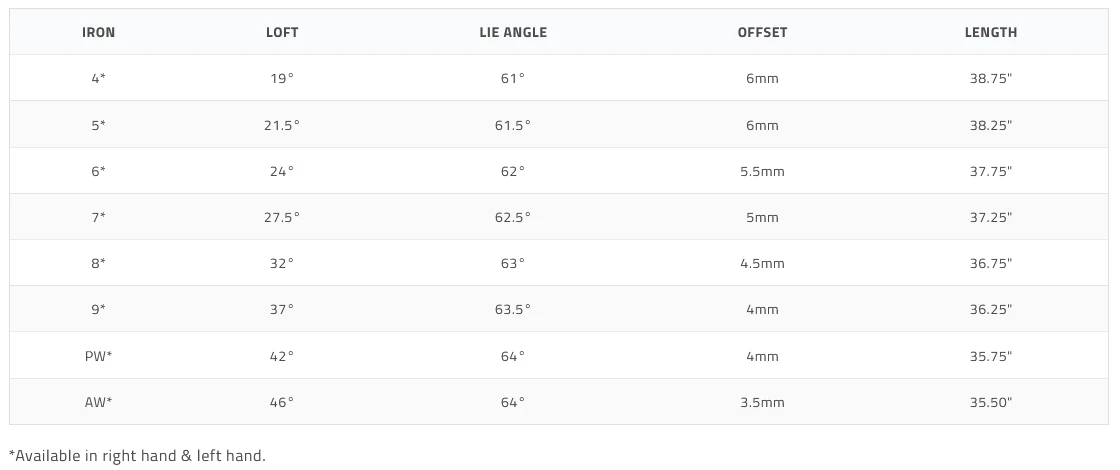Click the 4.5mm offset cell
1120x470 pixels.
point(762,263)
